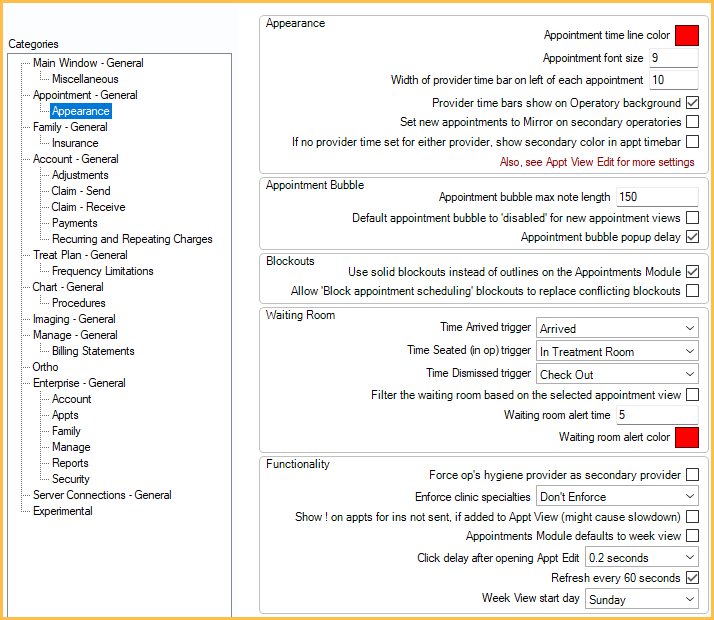714x620 pixels.
Task: Select Main Window - General category
Action: tap(88, 63)
